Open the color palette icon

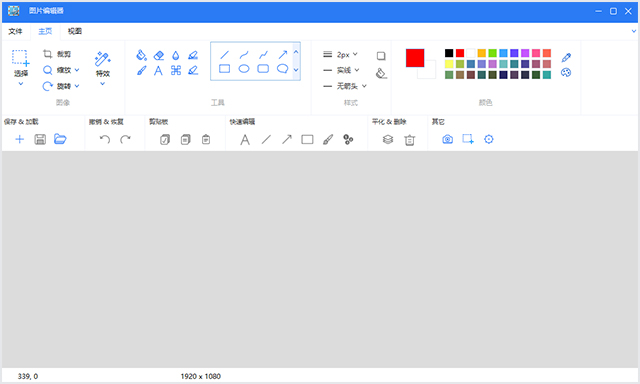566,73
